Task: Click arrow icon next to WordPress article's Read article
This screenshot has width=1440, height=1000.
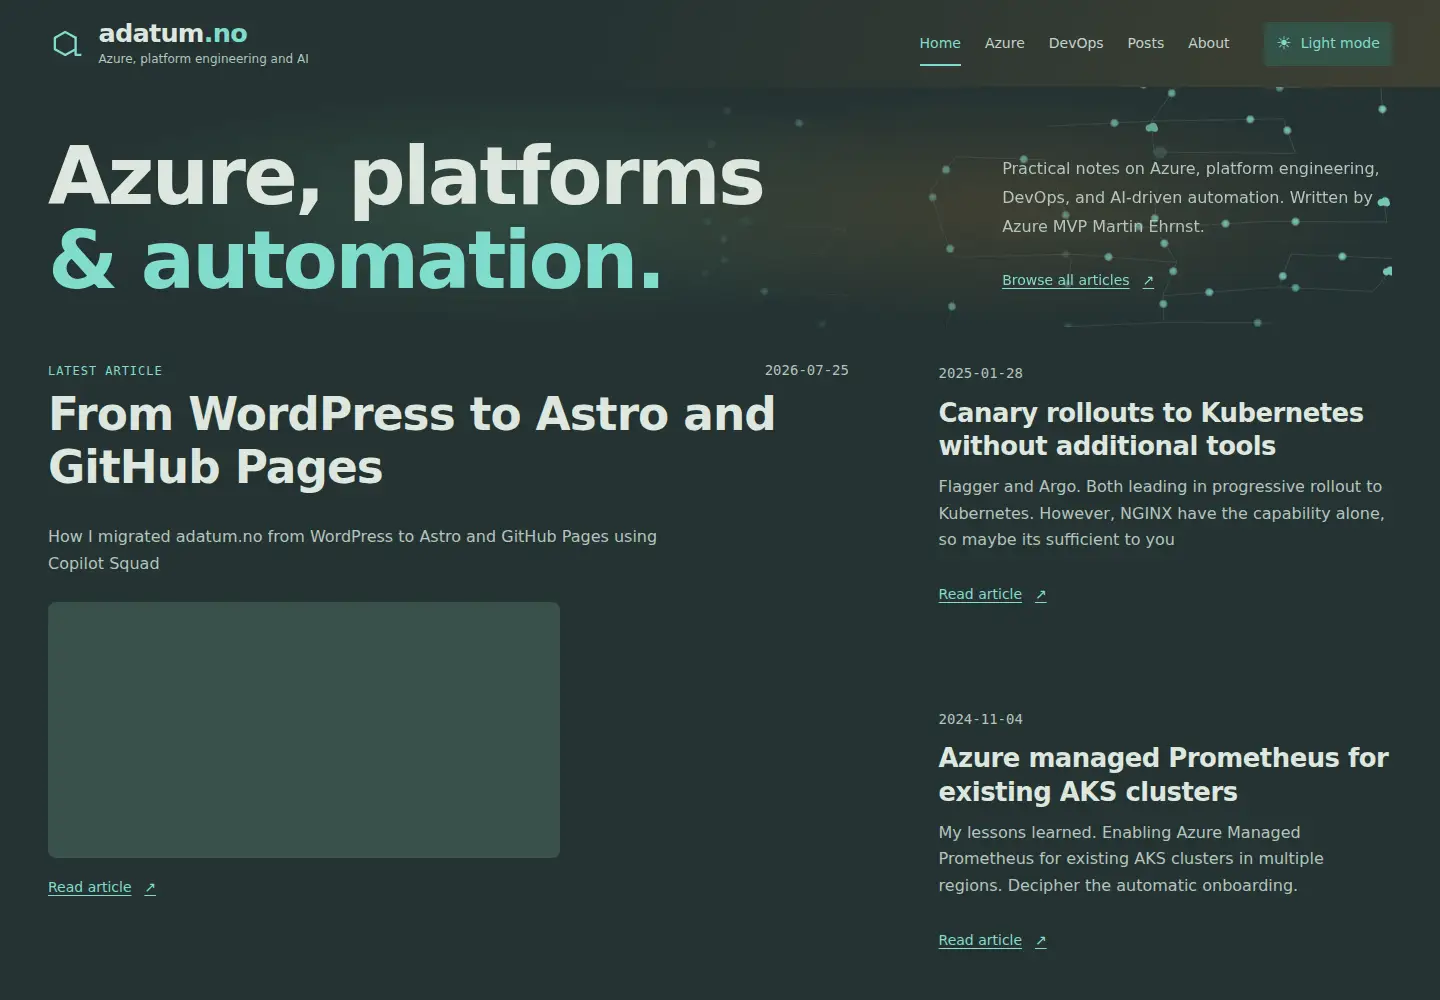Action: [150, 888]
